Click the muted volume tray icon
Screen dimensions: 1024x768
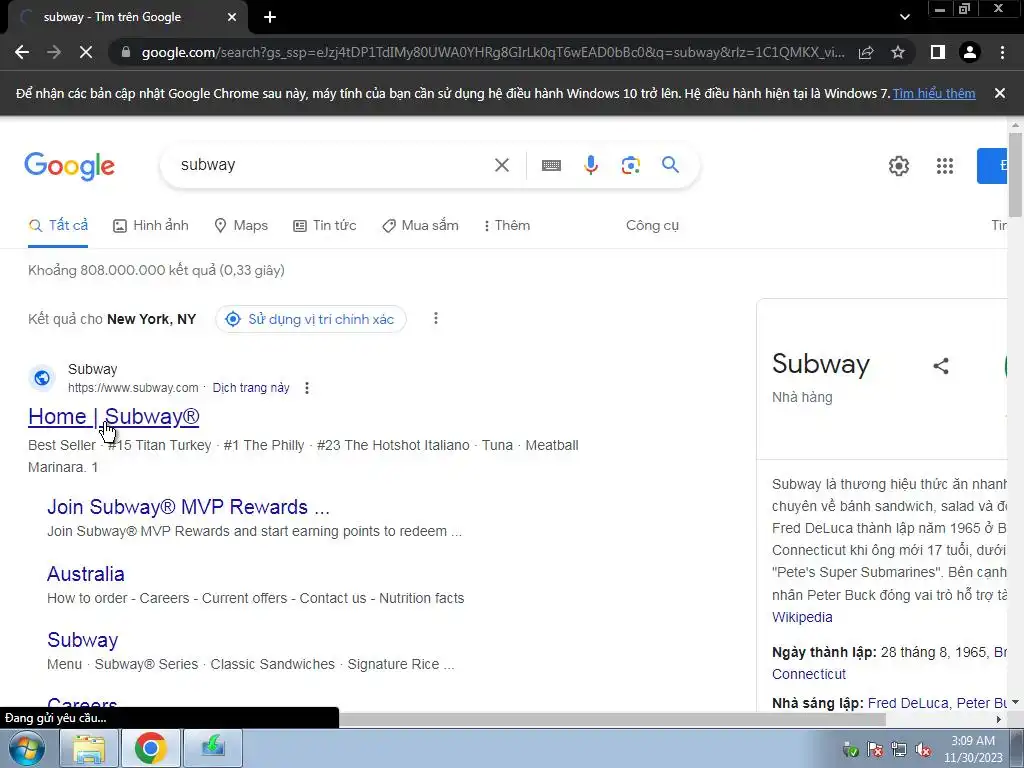point(923,750)
